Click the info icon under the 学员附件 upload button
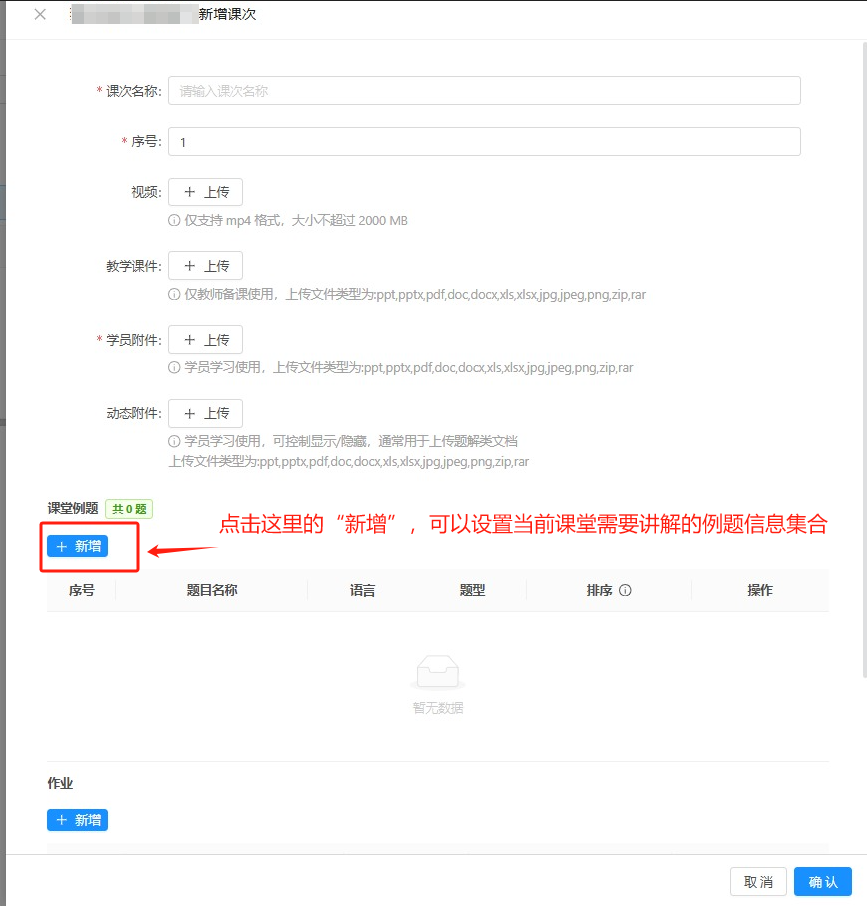The width and height of the screenshot is (867, 906). pos(174,368)
